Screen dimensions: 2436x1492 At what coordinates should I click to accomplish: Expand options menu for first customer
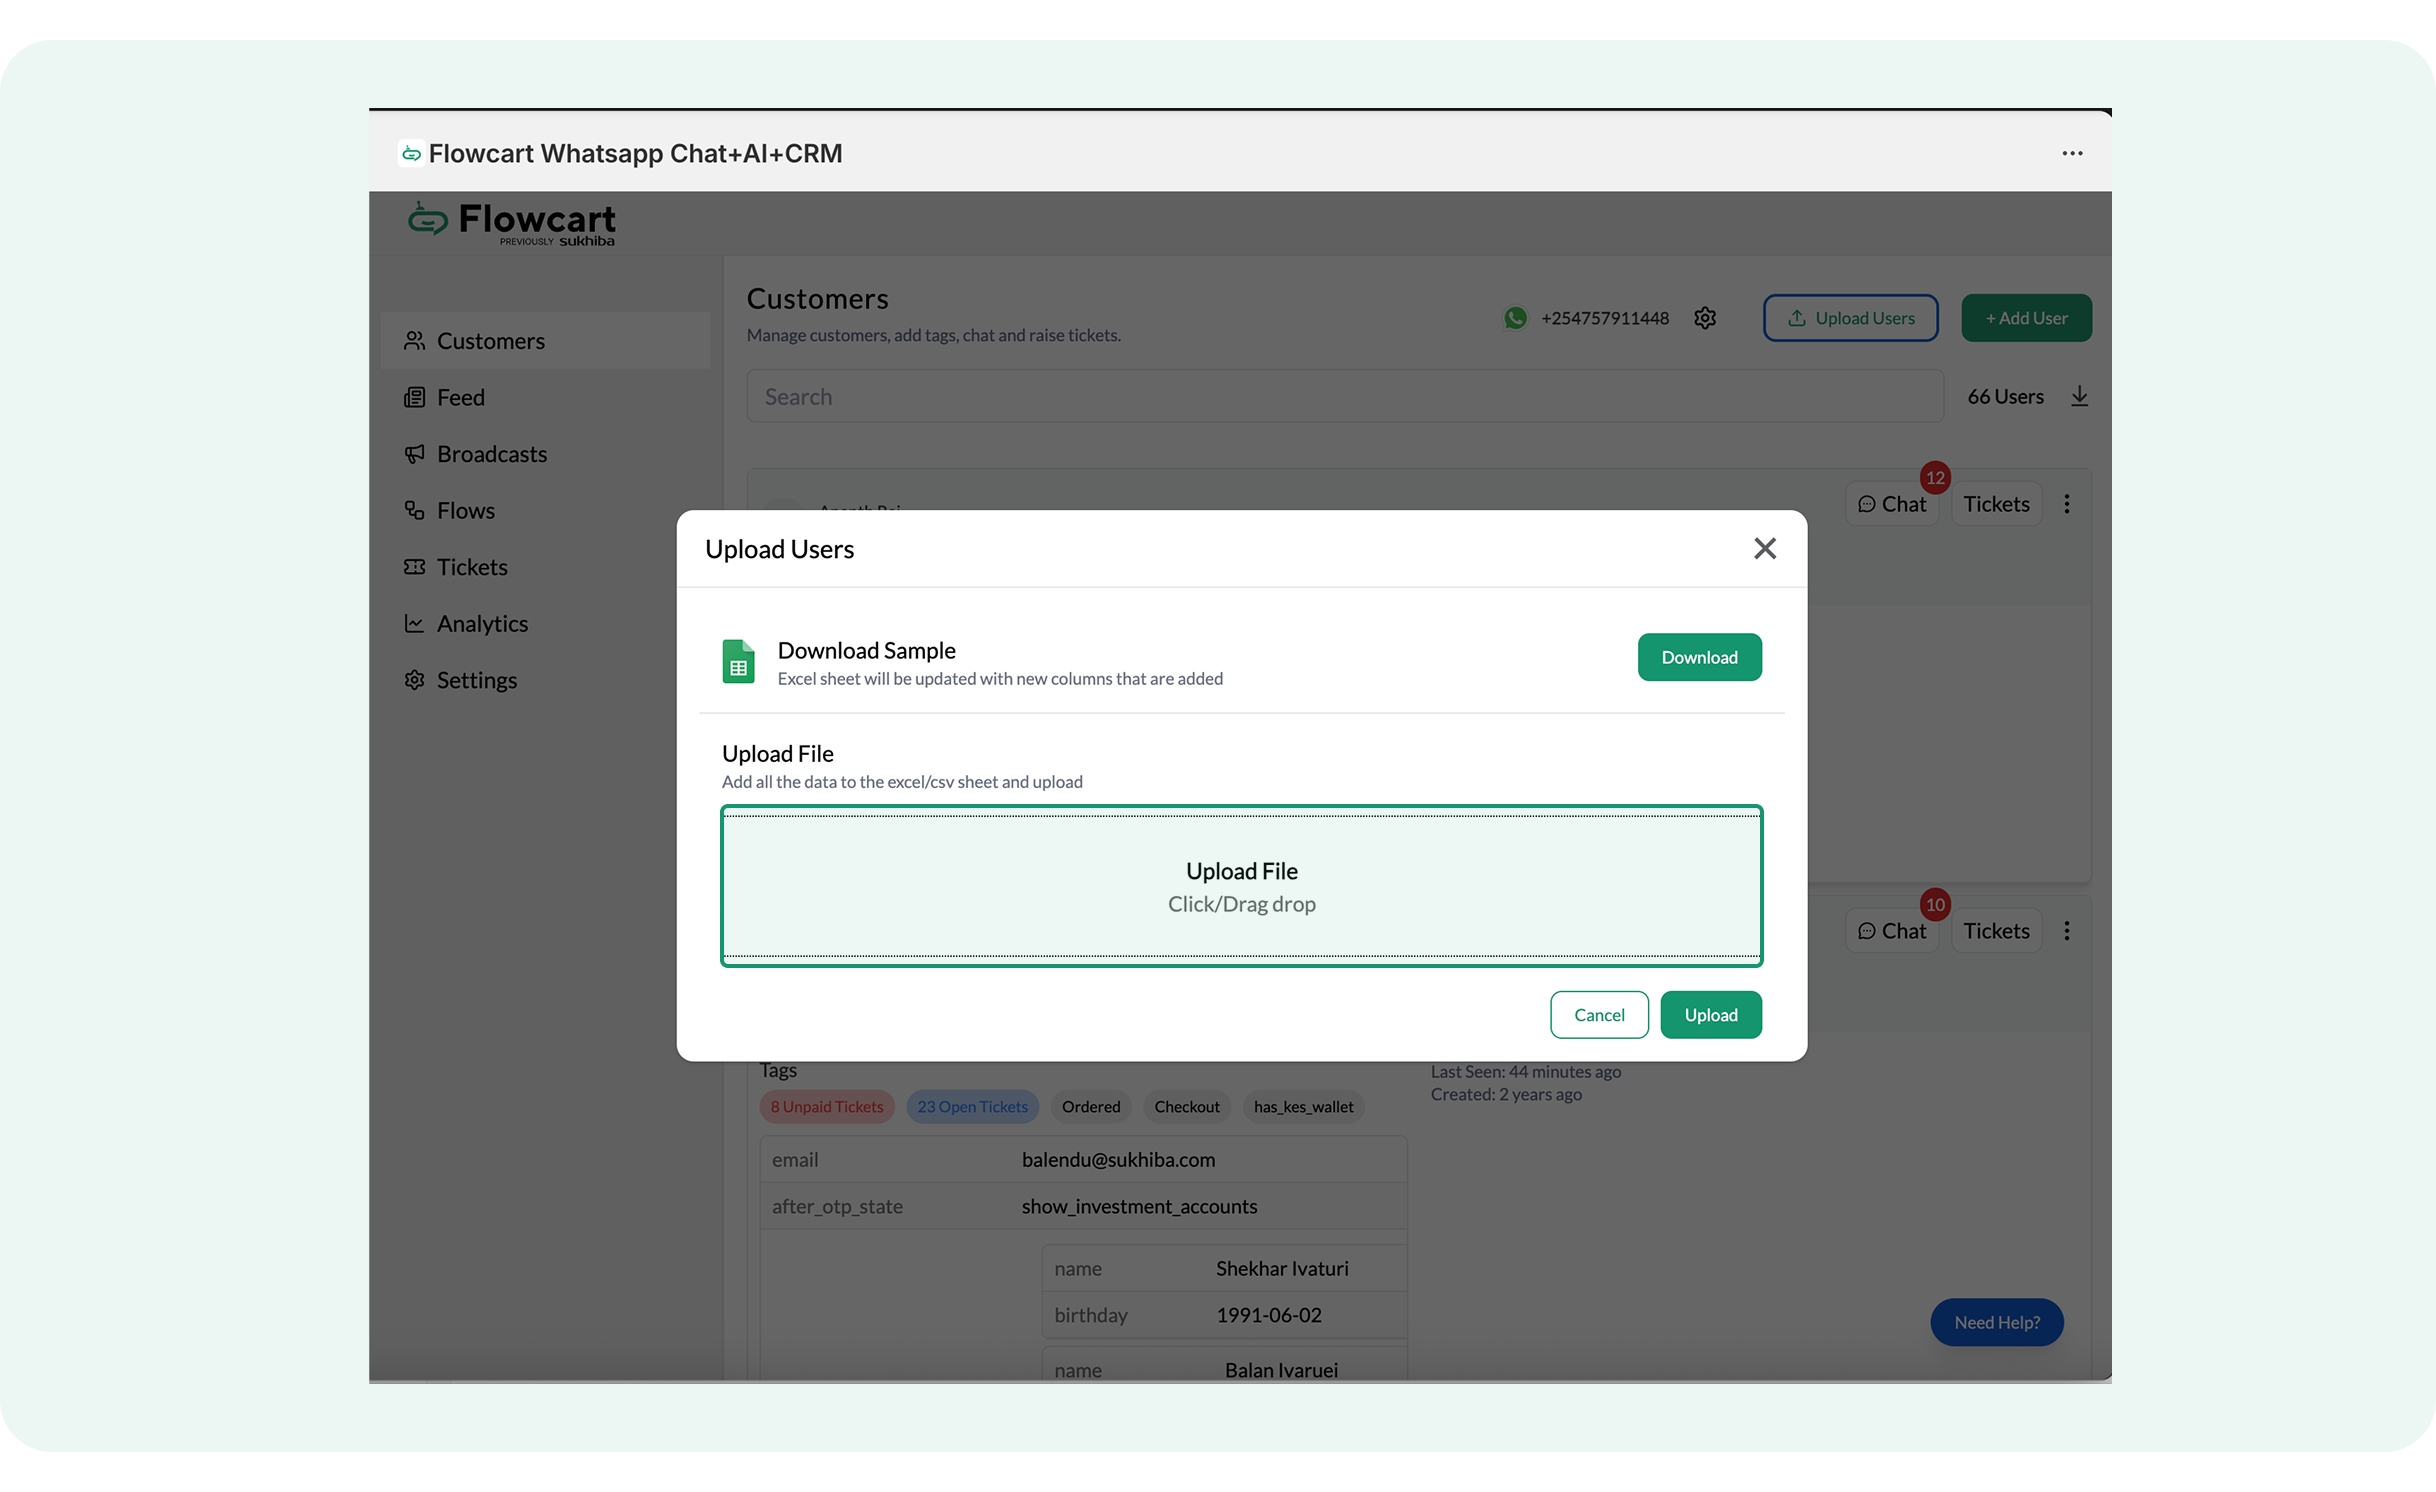[x=2066, y=504]
